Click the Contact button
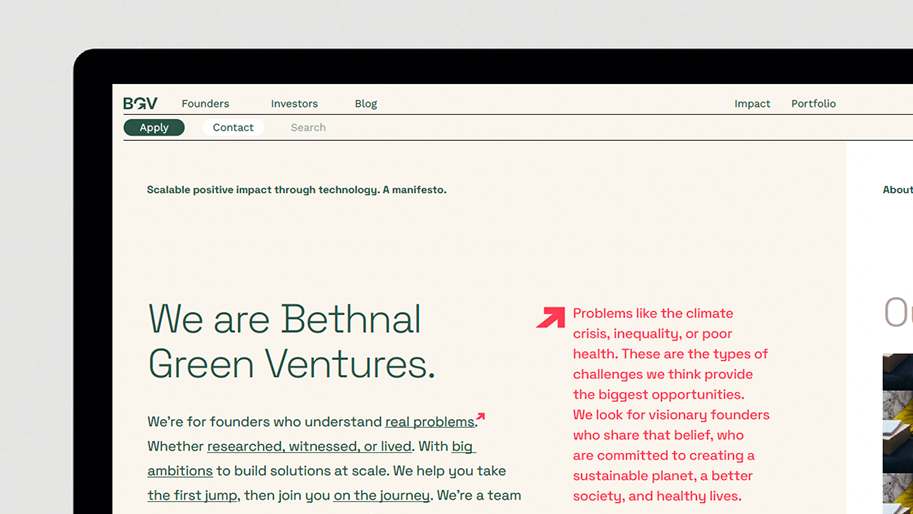The image size is (913, 514). (x=233, y=127)
